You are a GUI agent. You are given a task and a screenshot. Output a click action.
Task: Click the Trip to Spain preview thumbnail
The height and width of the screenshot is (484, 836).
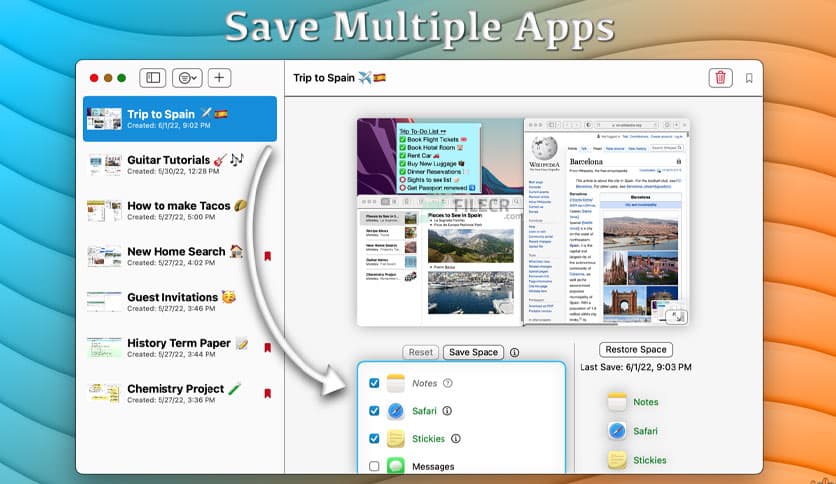[104, 119]
